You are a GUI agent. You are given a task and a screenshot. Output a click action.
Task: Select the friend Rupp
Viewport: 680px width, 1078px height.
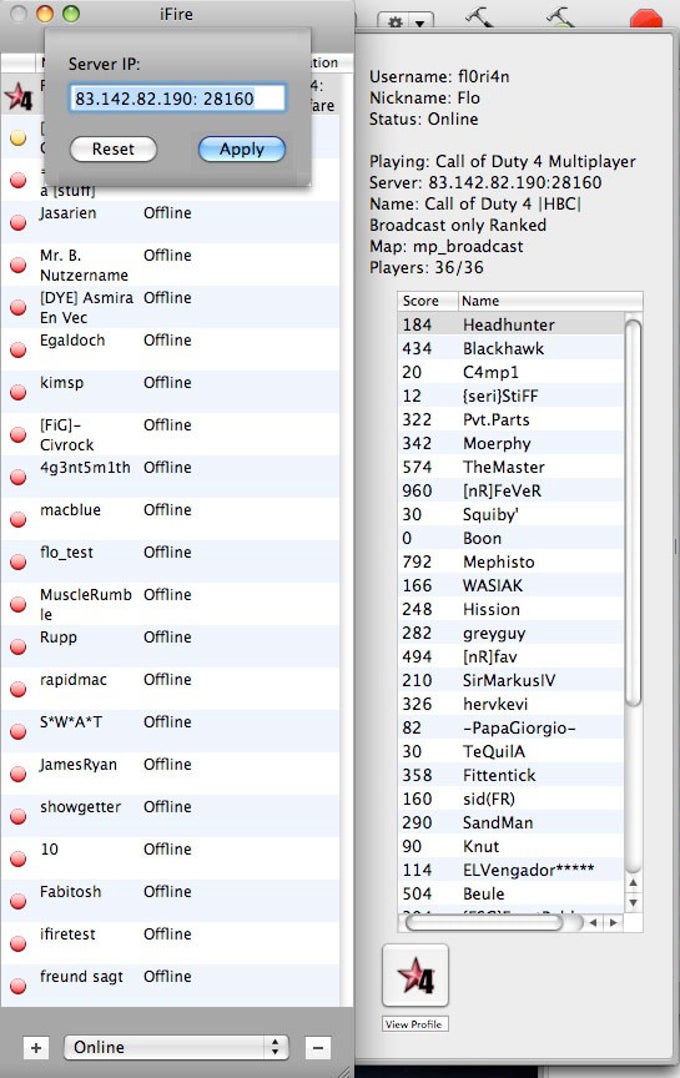170,647
